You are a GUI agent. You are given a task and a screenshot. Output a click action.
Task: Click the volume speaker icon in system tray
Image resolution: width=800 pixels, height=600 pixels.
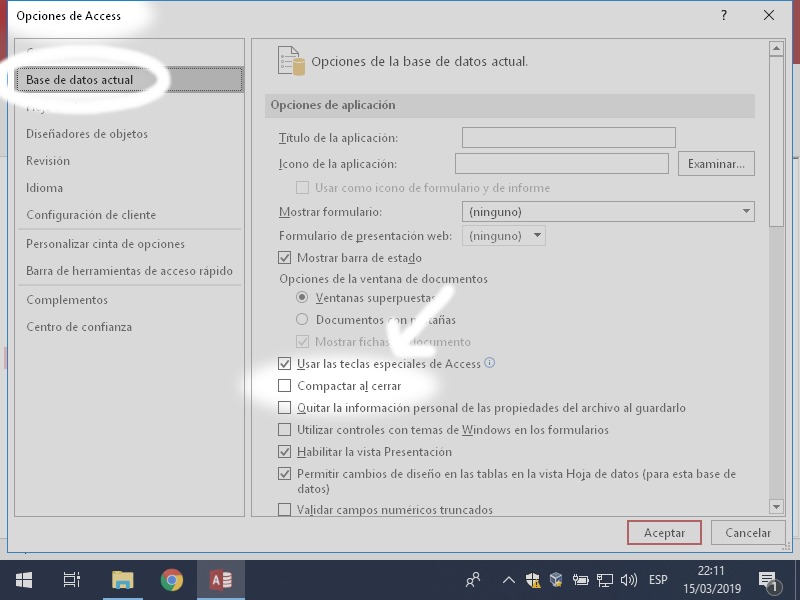[629, 579]
